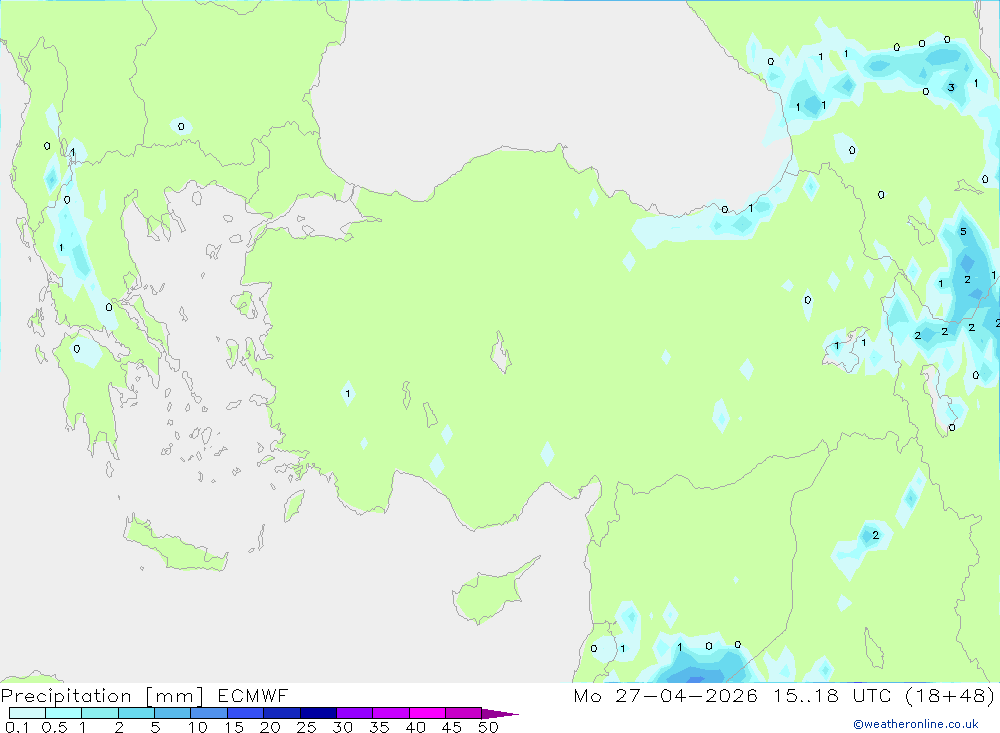The width and height of the screenshot is (1000, 733).
Task: Click the legend tick label '50'
Action: coord(488,727)
